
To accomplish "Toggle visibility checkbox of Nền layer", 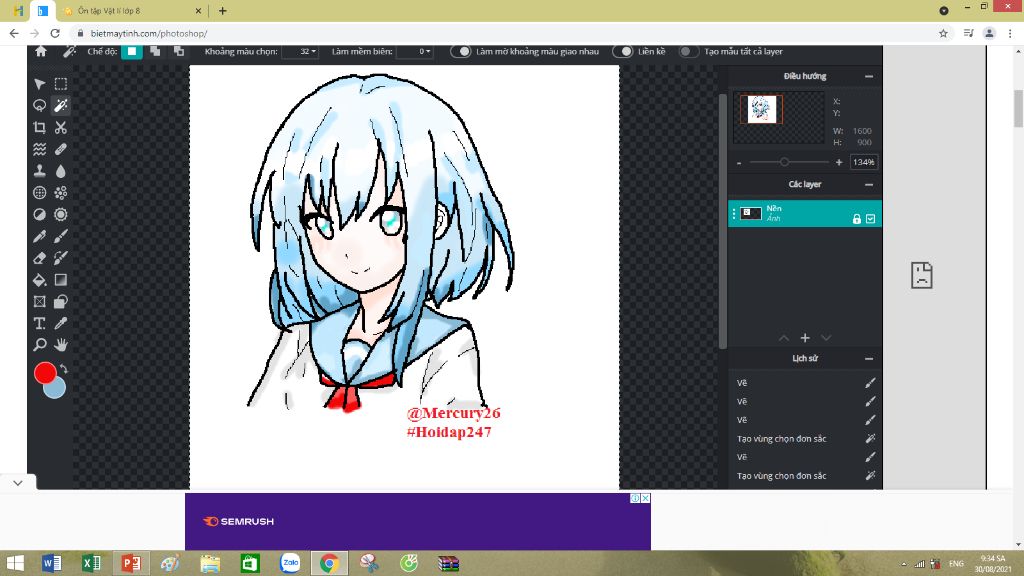I will [871, 219].
